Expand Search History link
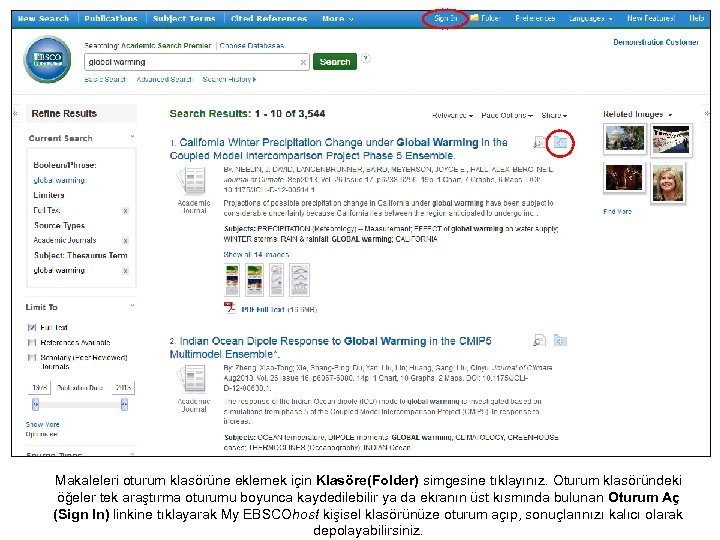The image size is (720, 540). [229, 79]
